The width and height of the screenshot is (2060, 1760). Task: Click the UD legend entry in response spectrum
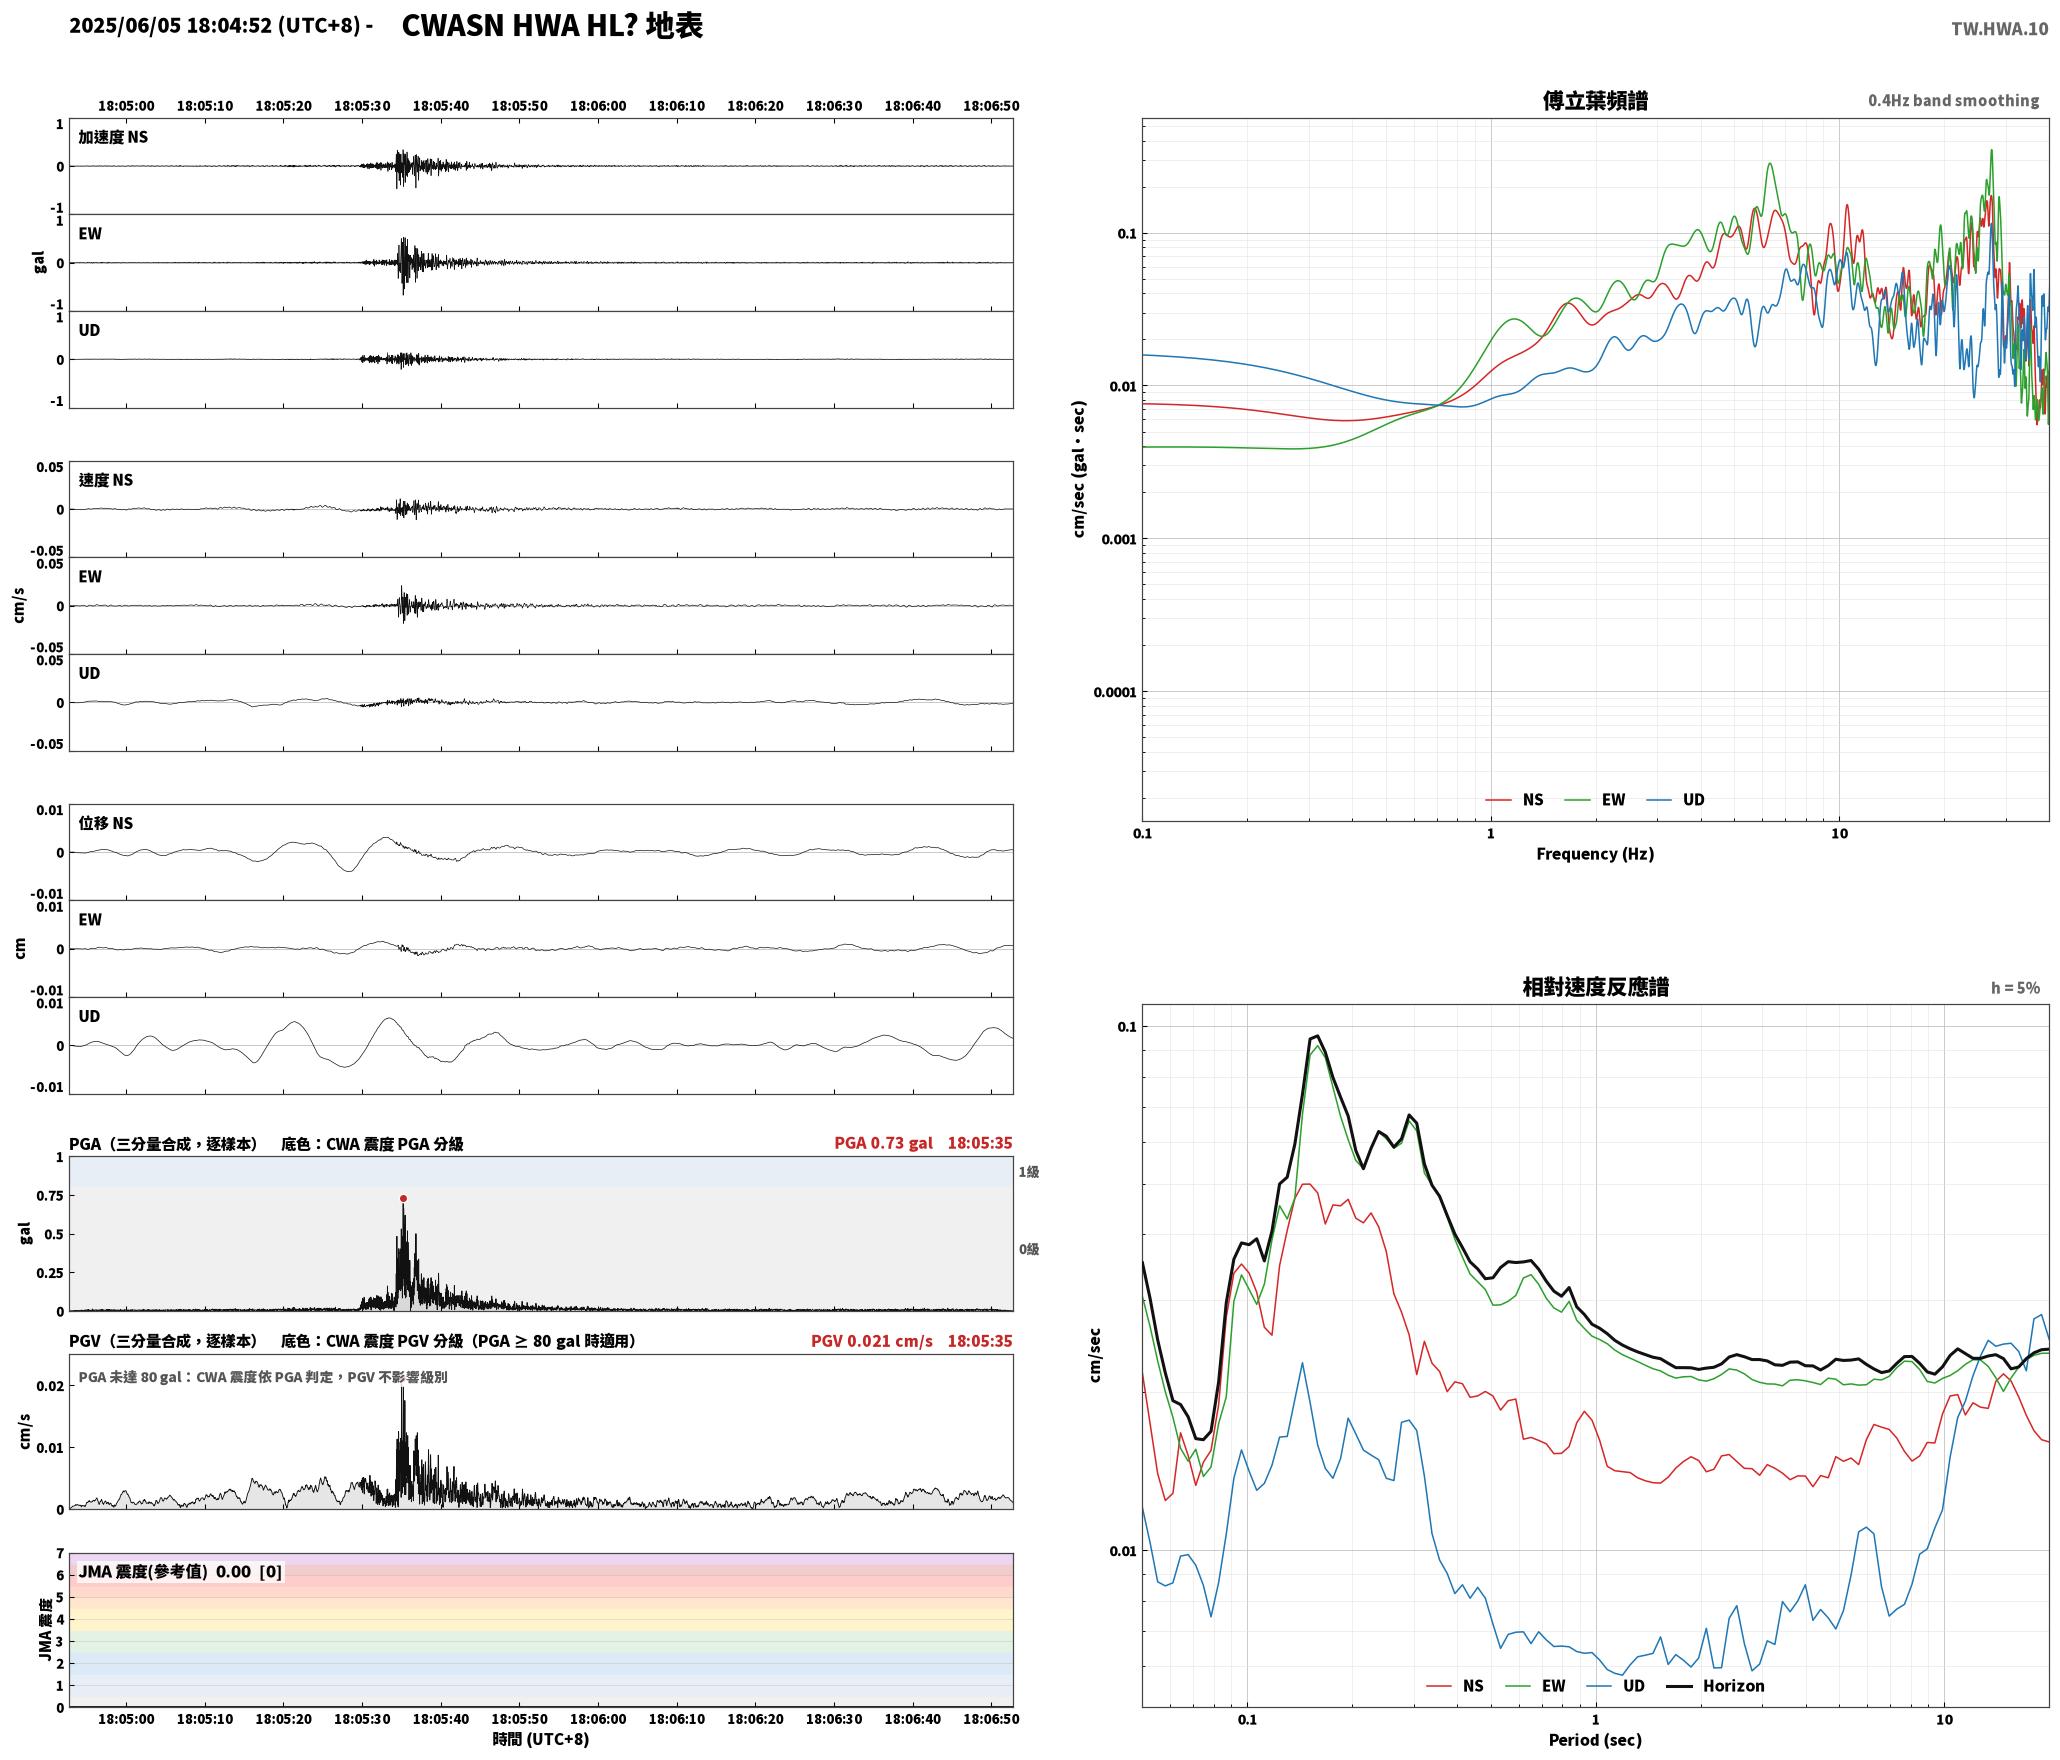tap(1615, 1686)
